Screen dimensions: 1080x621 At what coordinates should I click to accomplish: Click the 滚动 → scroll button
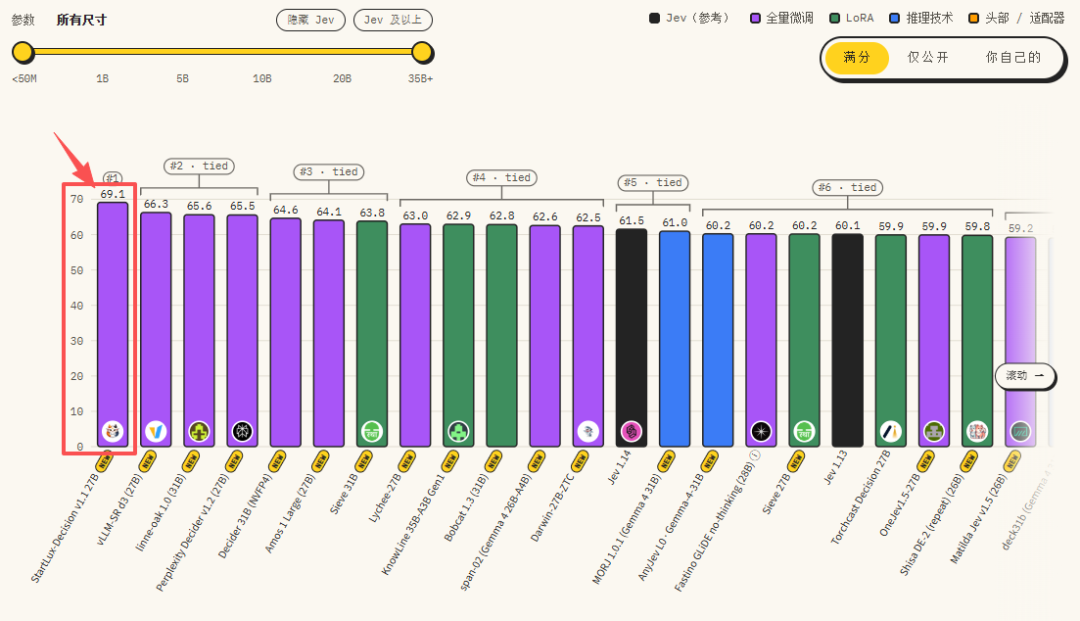coord(1025,375)
